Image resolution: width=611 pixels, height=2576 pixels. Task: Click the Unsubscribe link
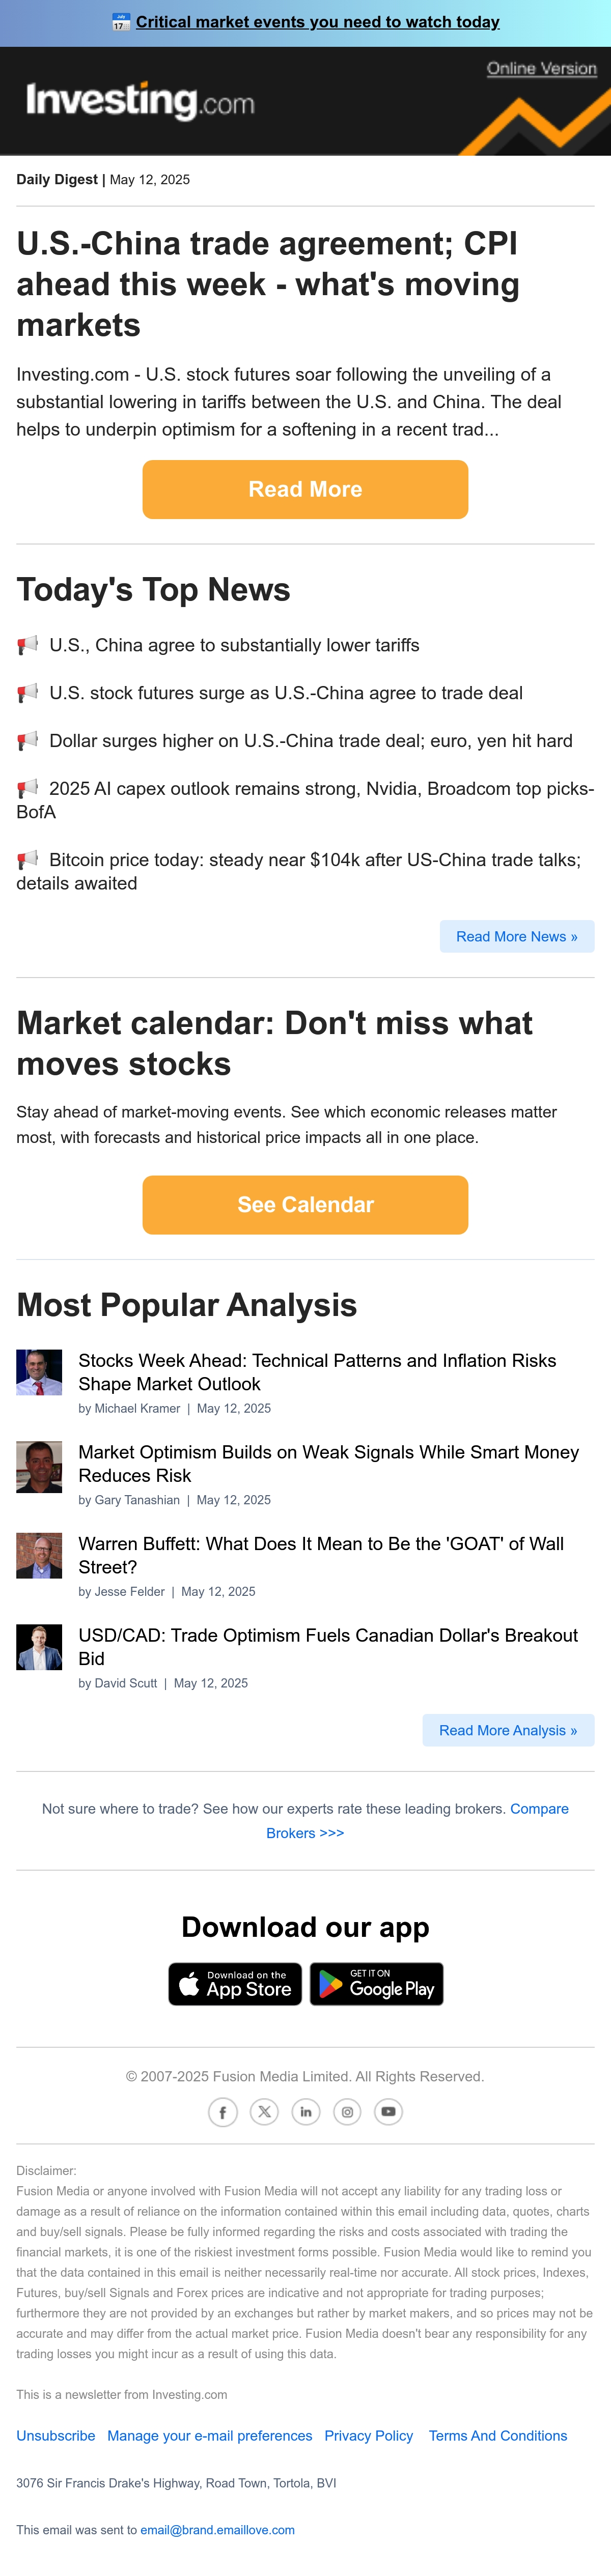(56, 2435)
